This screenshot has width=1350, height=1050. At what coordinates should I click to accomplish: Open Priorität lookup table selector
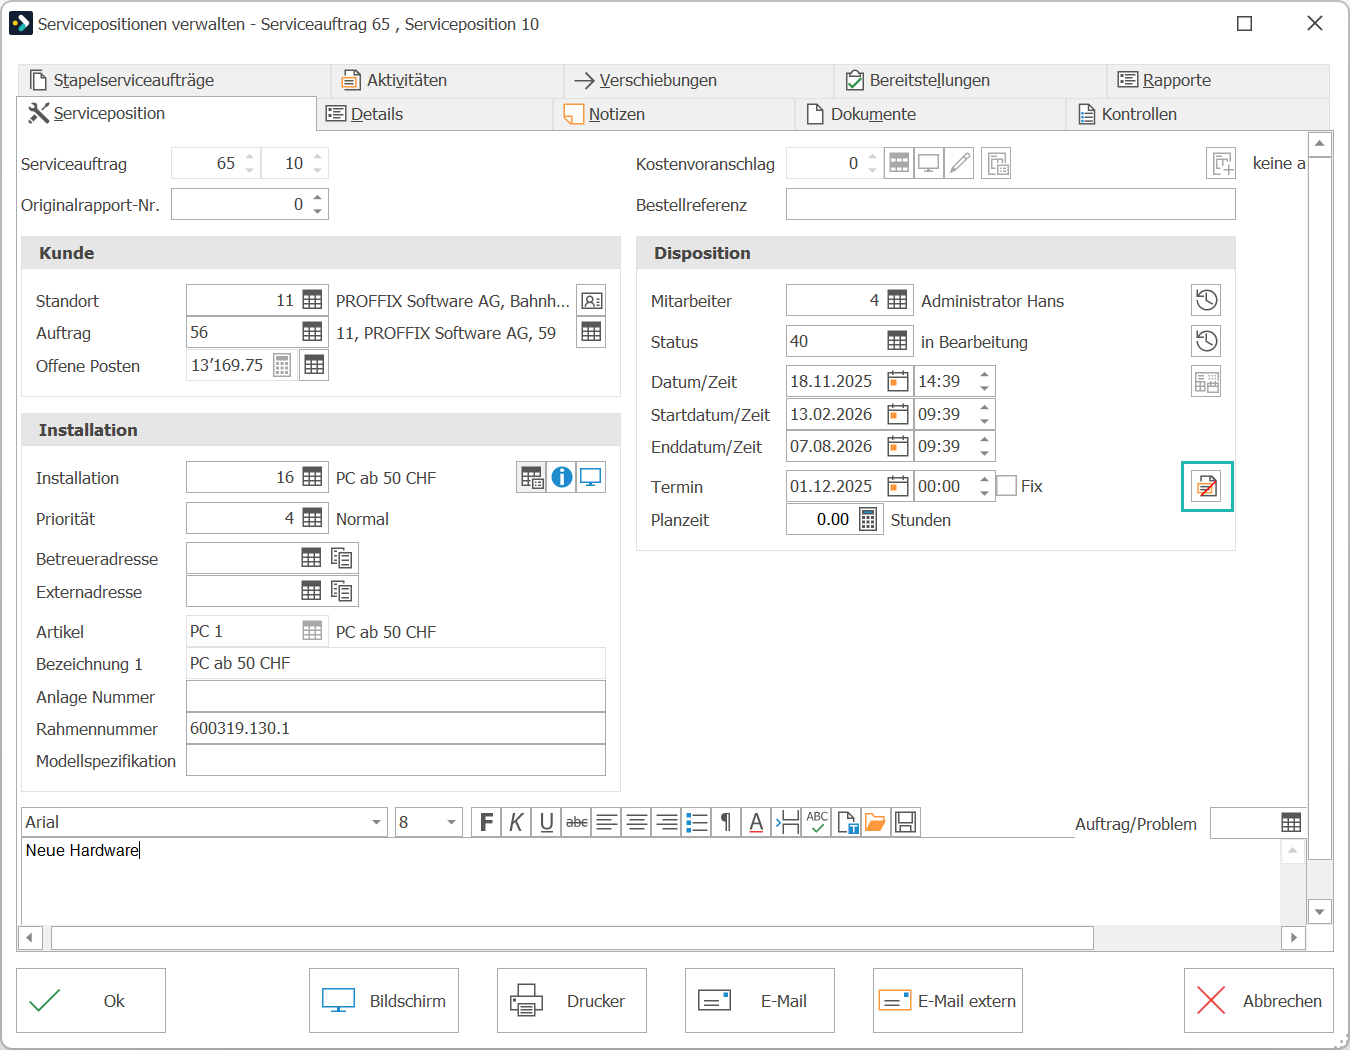(312, 518)
